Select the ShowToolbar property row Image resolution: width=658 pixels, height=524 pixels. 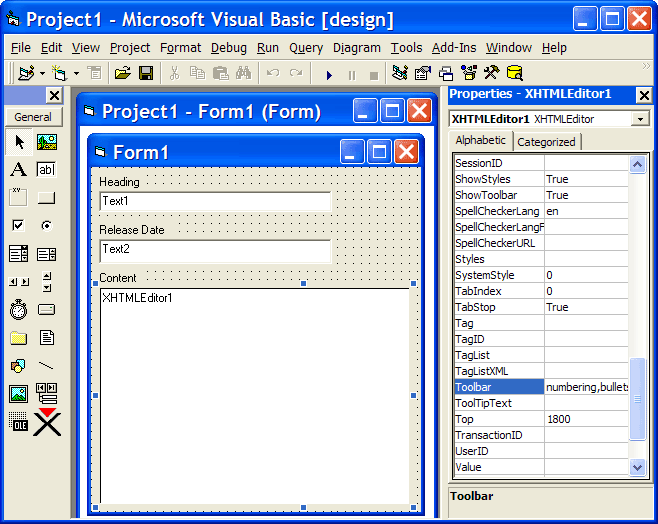[541, 195]
